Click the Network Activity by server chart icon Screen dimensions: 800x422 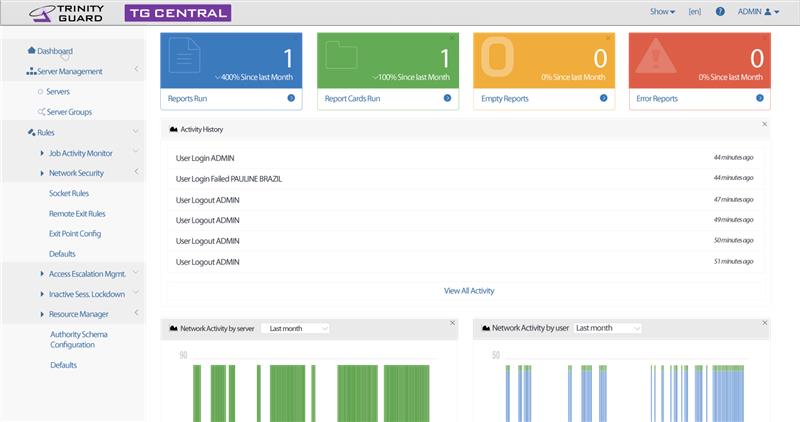click(173, 328)
